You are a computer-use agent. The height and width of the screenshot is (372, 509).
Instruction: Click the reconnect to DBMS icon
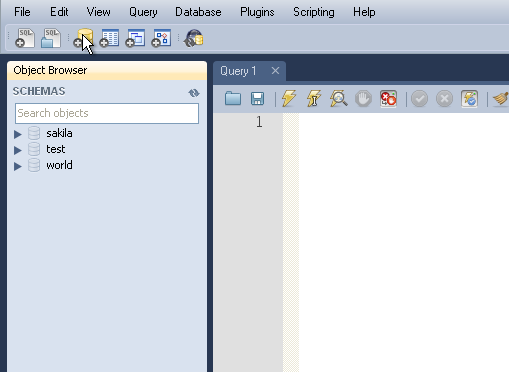pyautogui.click(x=194, y=38)
